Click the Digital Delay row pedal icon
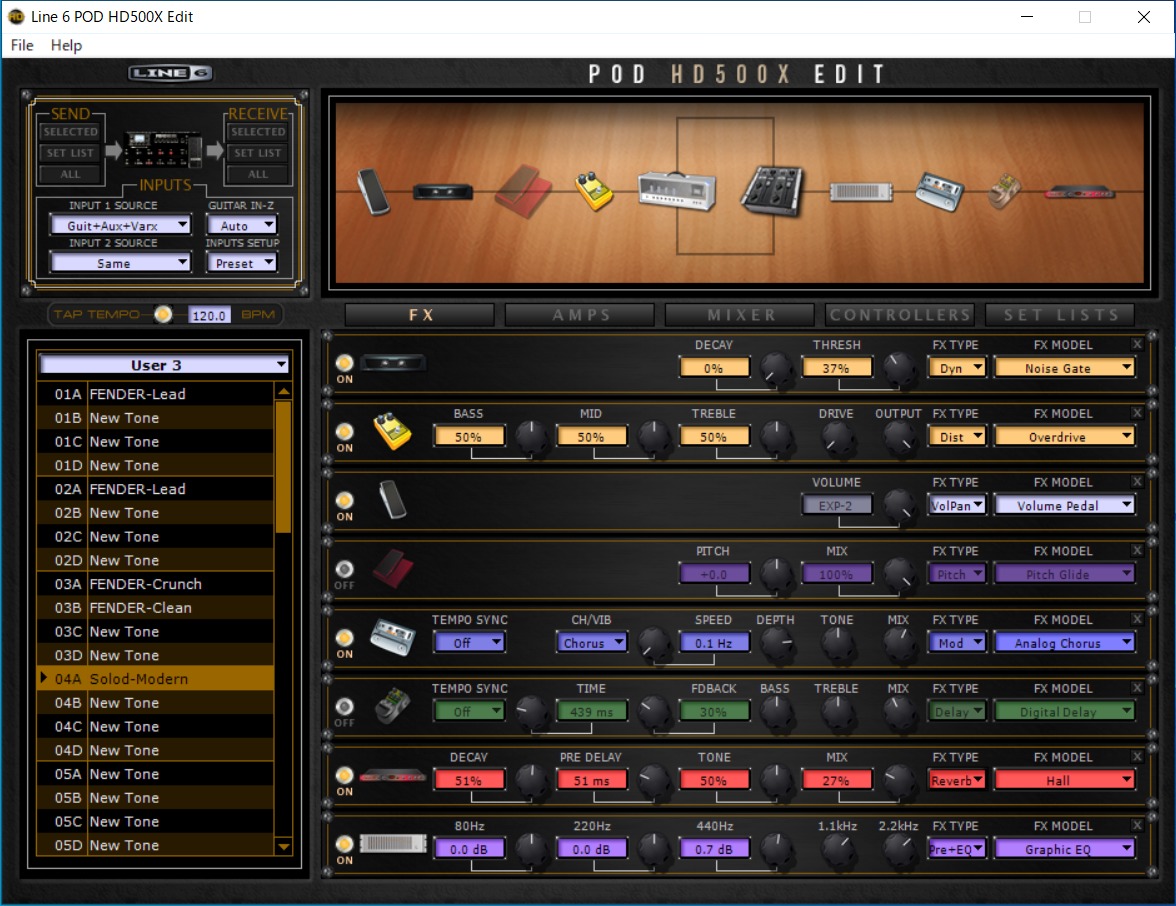The image size is (1176, 906). [393, 706]
